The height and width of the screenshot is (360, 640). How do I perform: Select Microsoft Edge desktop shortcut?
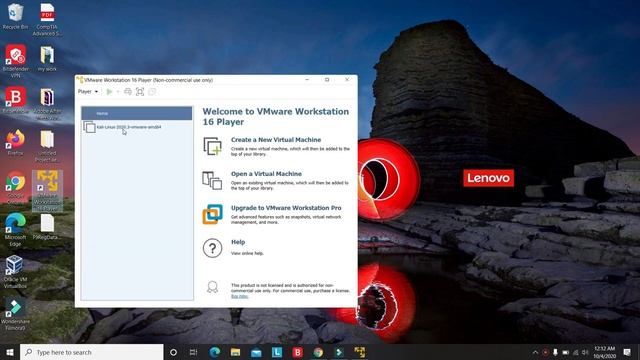pos(16,229)
